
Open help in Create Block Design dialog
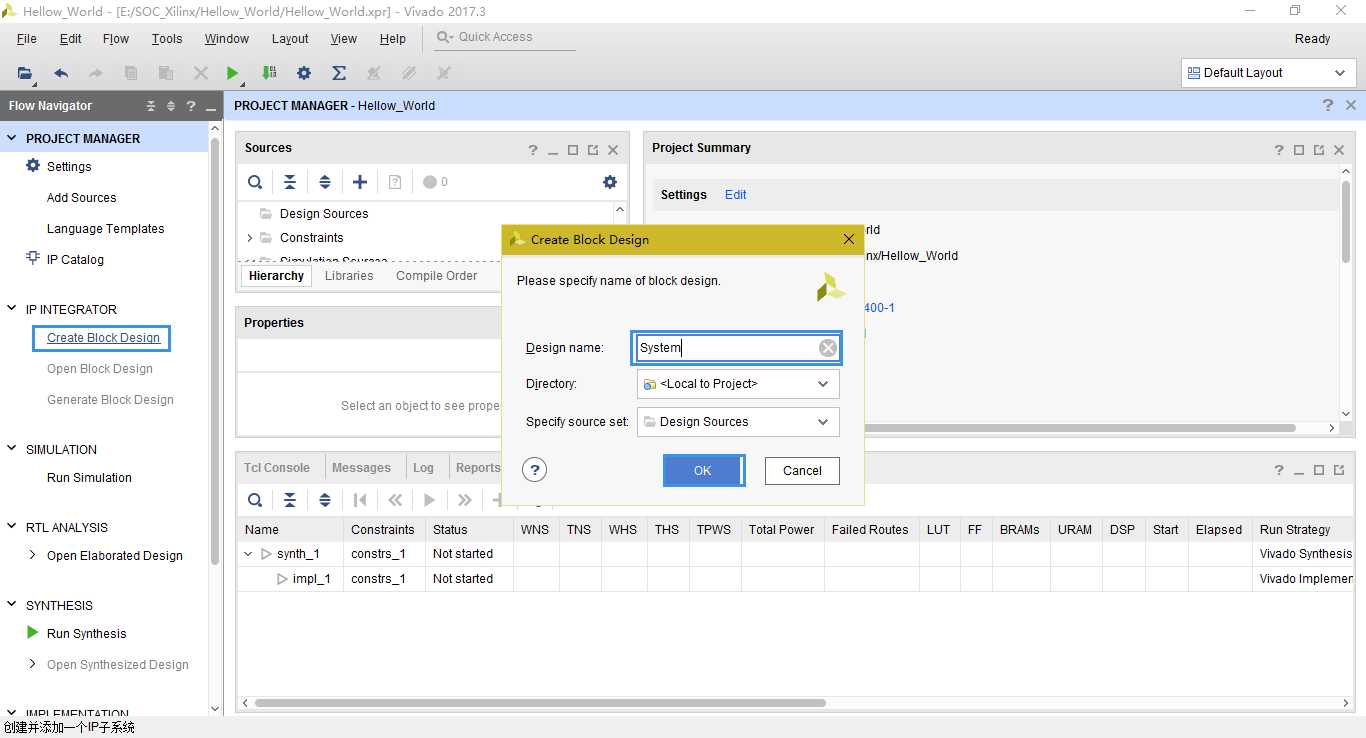(x=535, y=470)
